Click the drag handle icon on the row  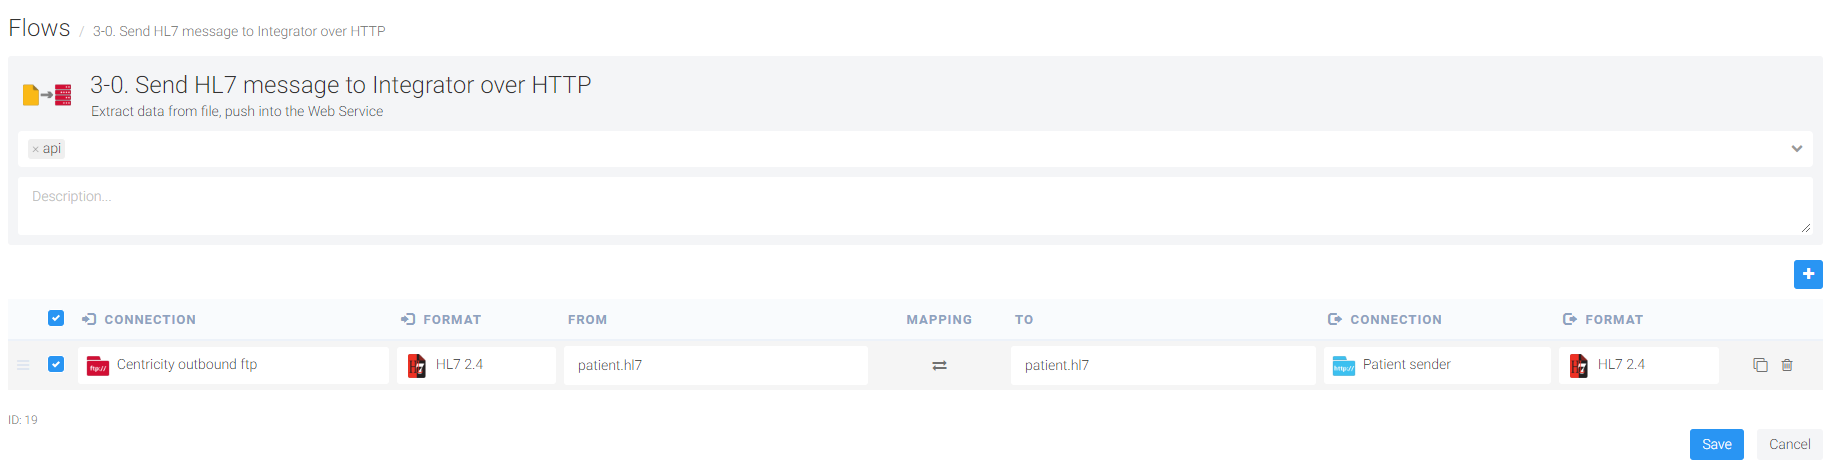pyautogui.click(x=23, y=365)
